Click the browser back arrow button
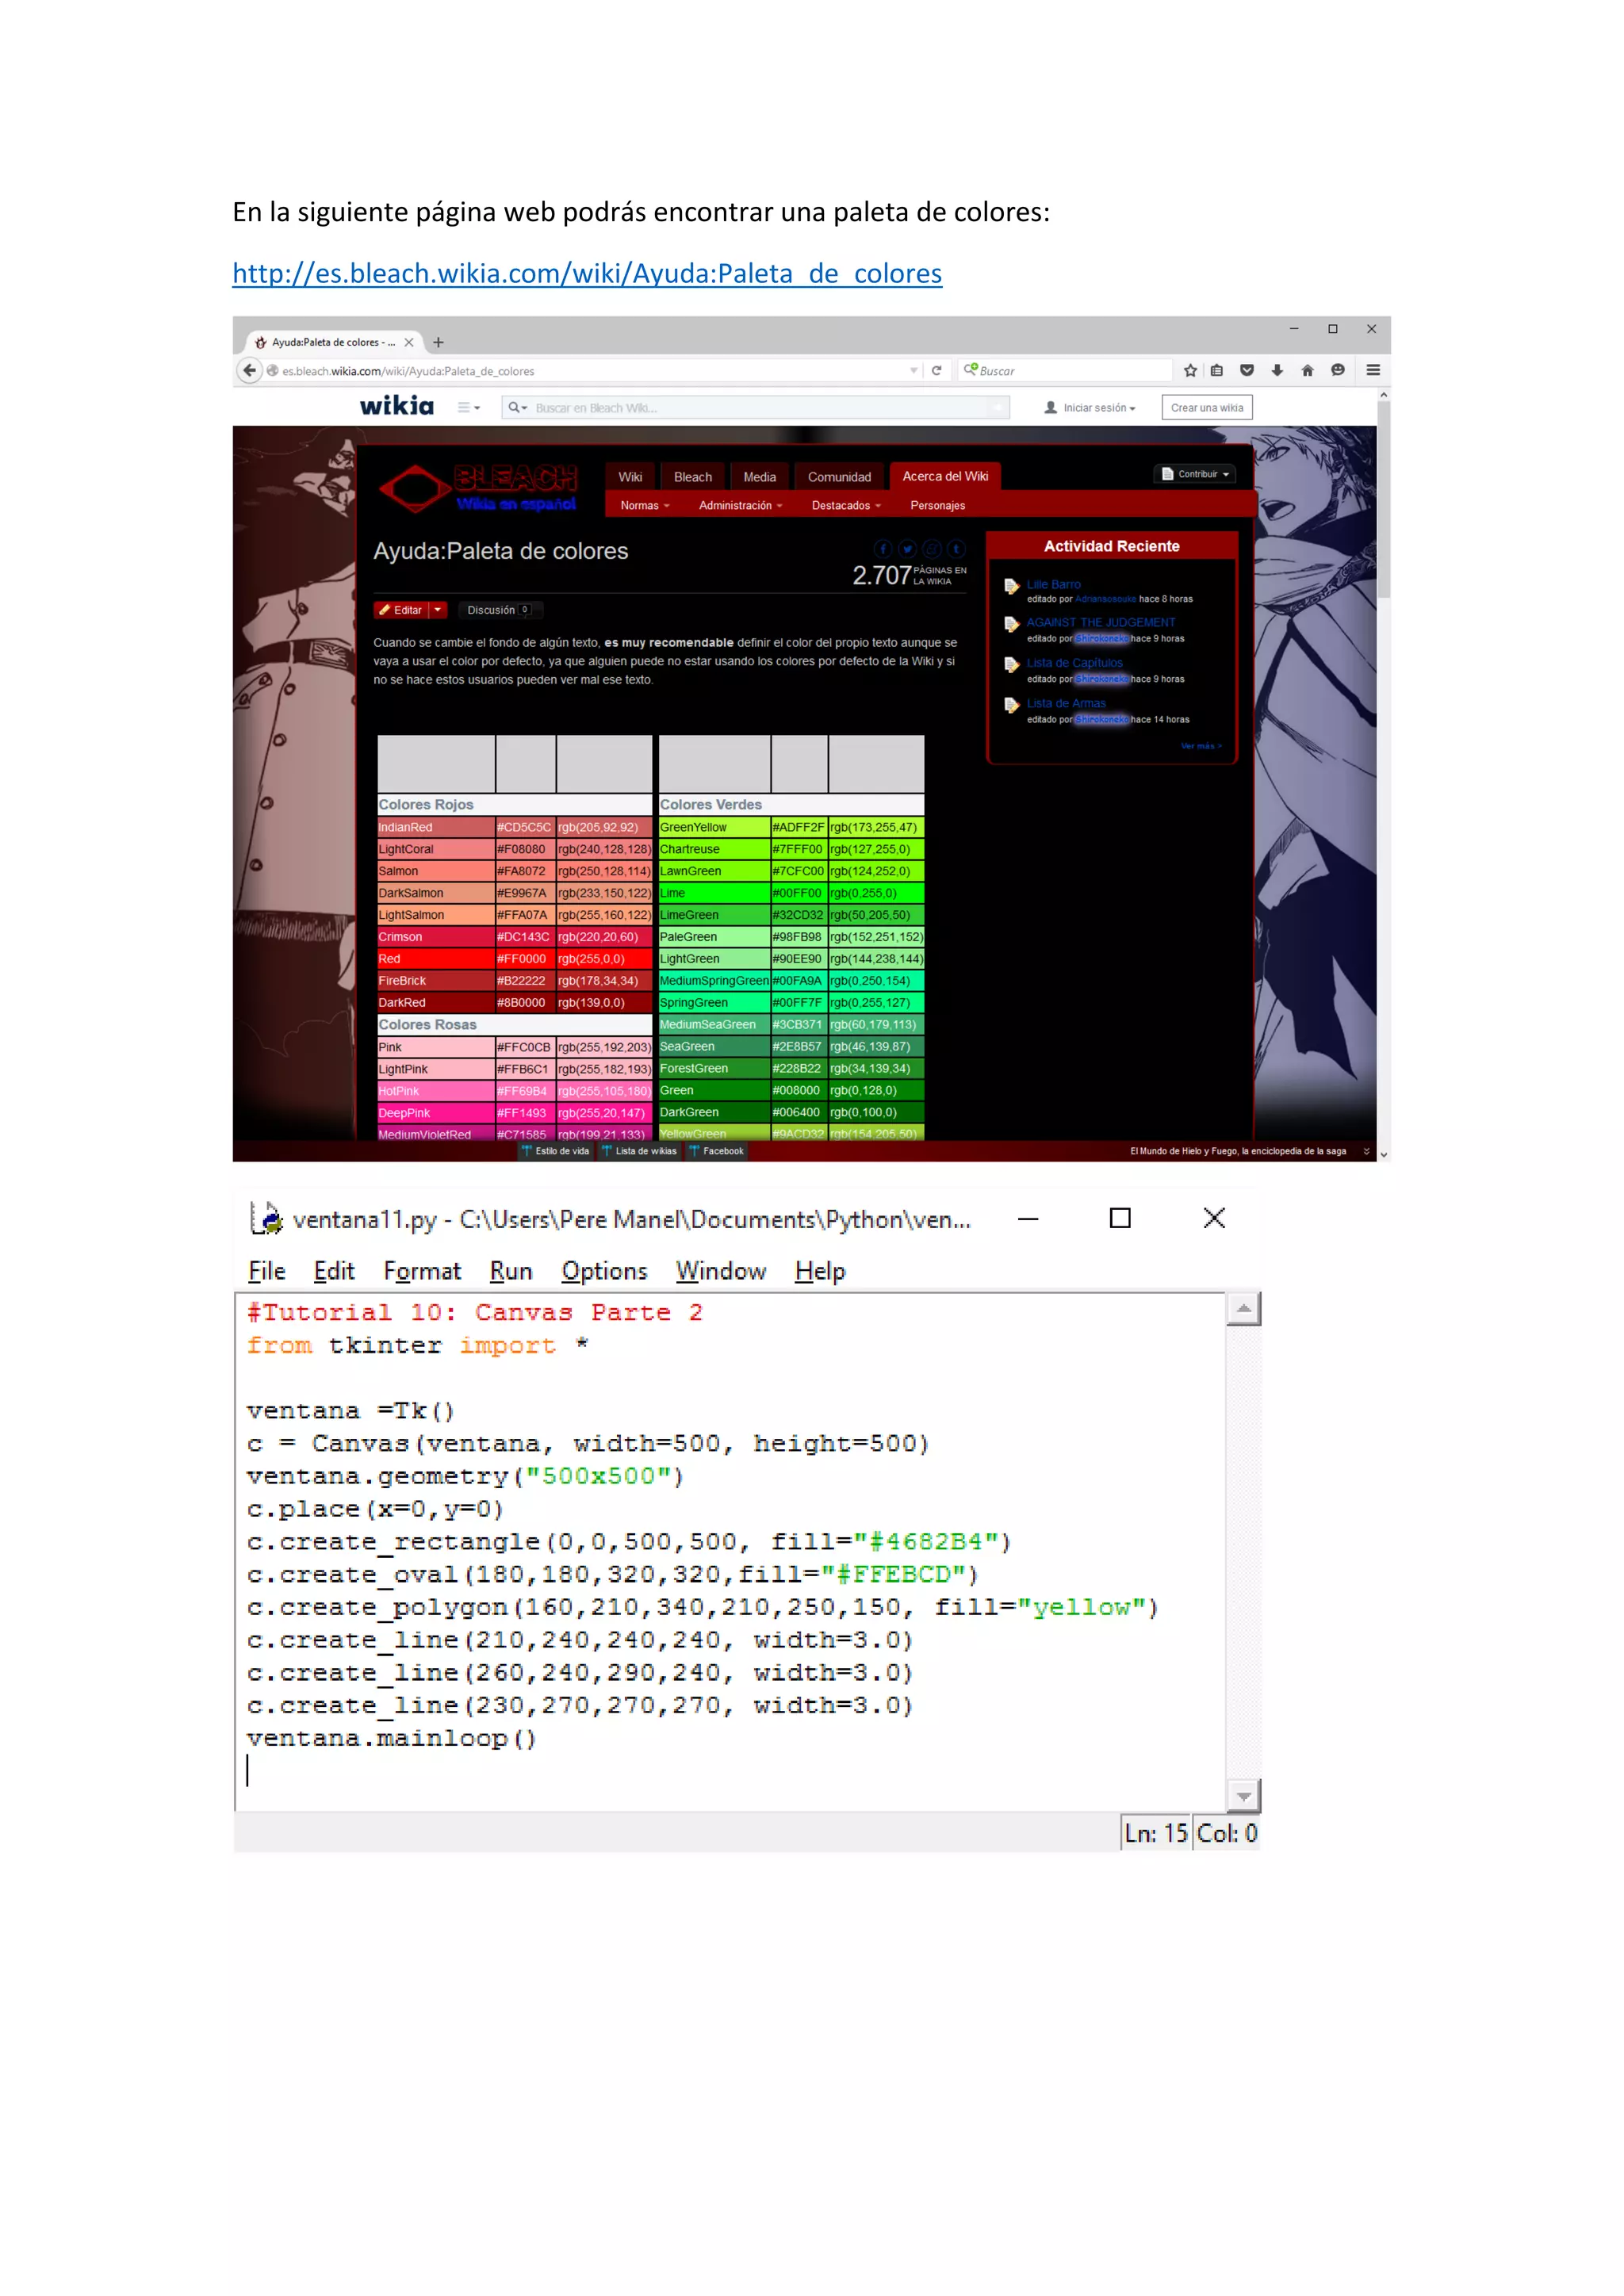The image size is (1624, 2296). [x=249, y=370]
